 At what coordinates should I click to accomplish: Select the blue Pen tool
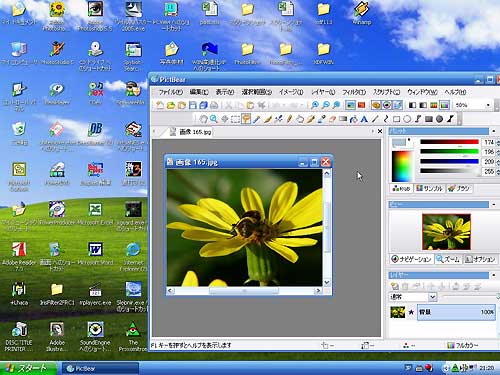257,119
